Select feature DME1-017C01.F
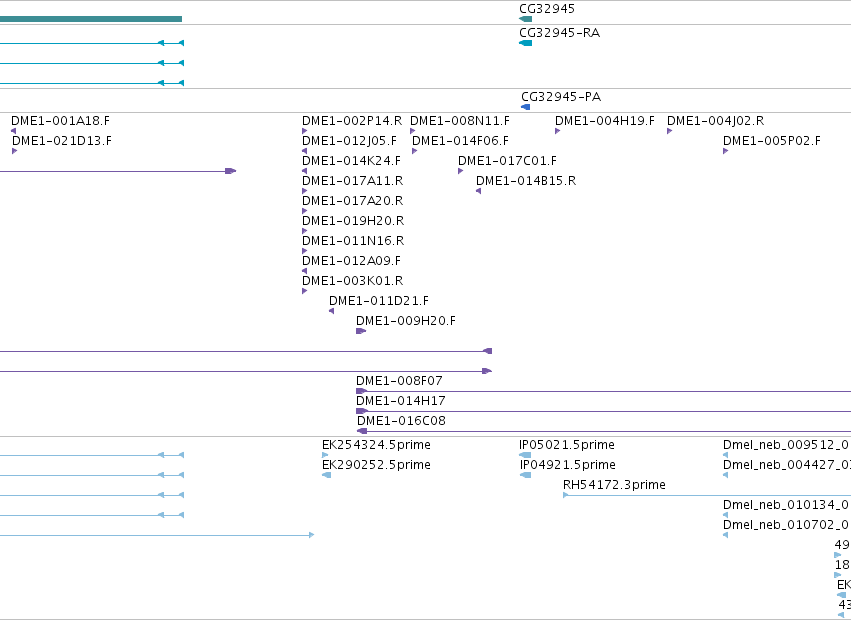This screenshot has height=620, width=851. [507, 161]
